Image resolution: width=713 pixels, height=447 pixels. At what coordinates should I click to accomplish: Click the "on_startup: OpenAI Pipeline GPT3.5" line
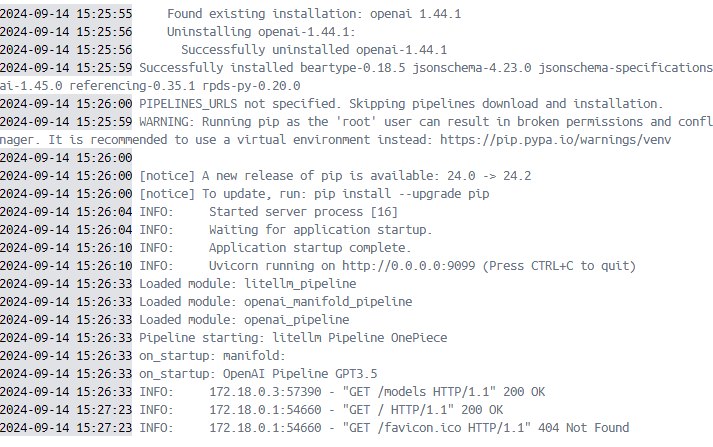tap(258, 374)
